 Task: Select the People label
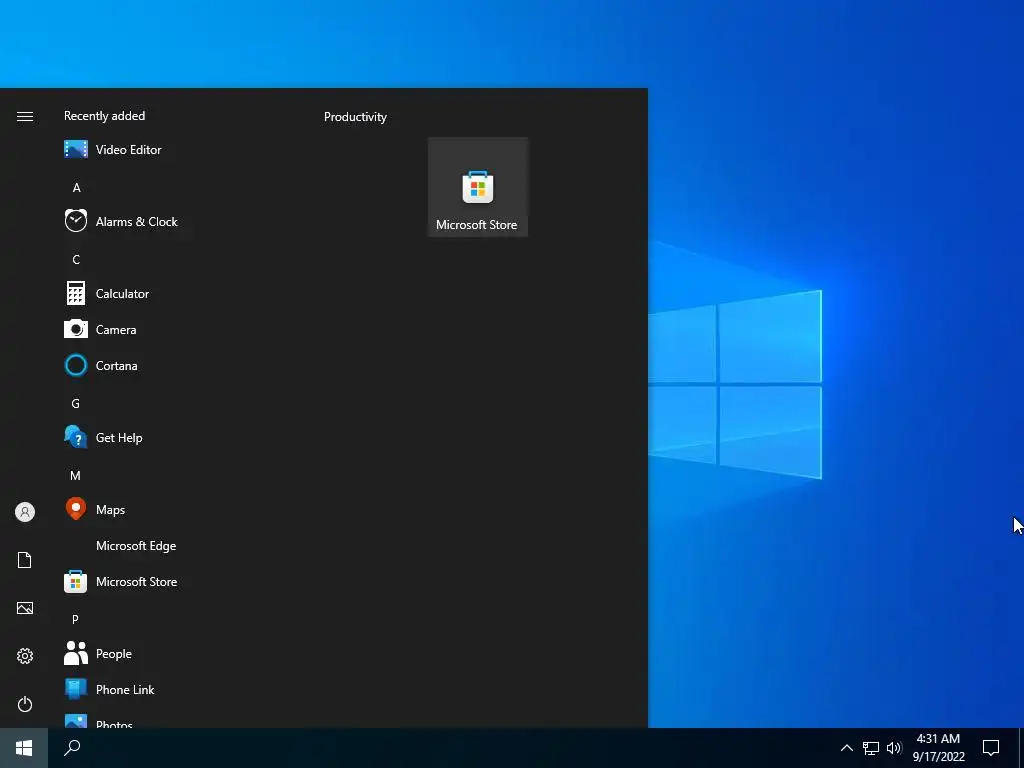click(114, 654)
